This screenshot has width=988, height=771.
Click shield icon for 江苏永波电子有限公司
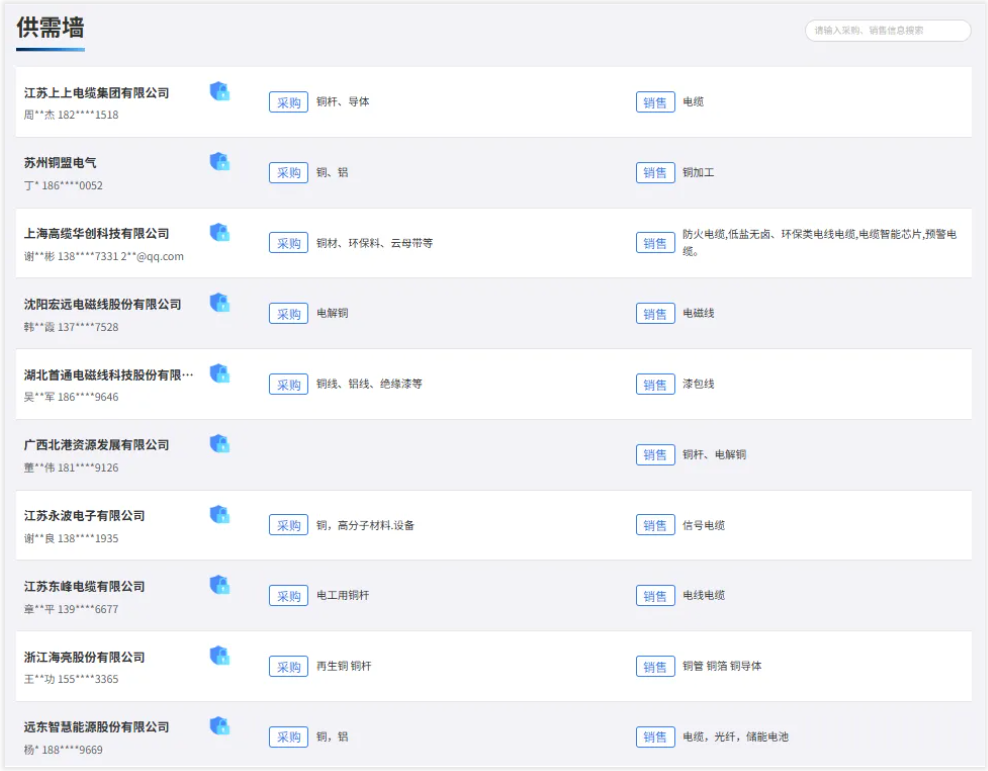point(219,515)
